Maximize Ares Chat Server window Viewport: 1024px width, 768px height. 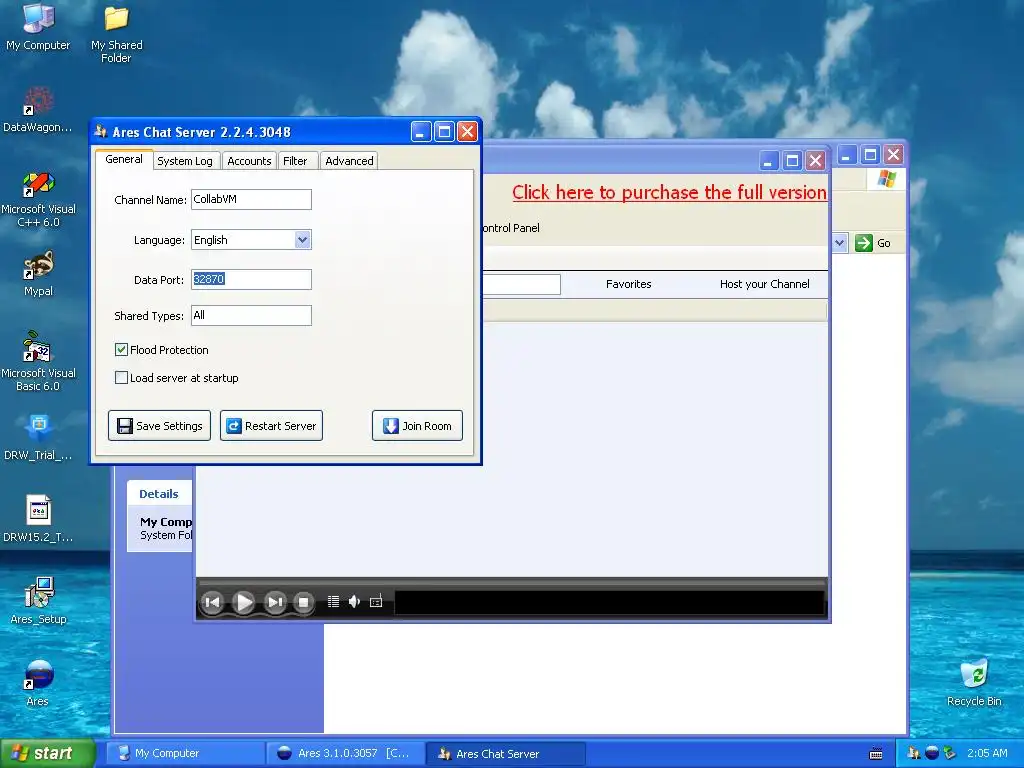tap(444, 132)
